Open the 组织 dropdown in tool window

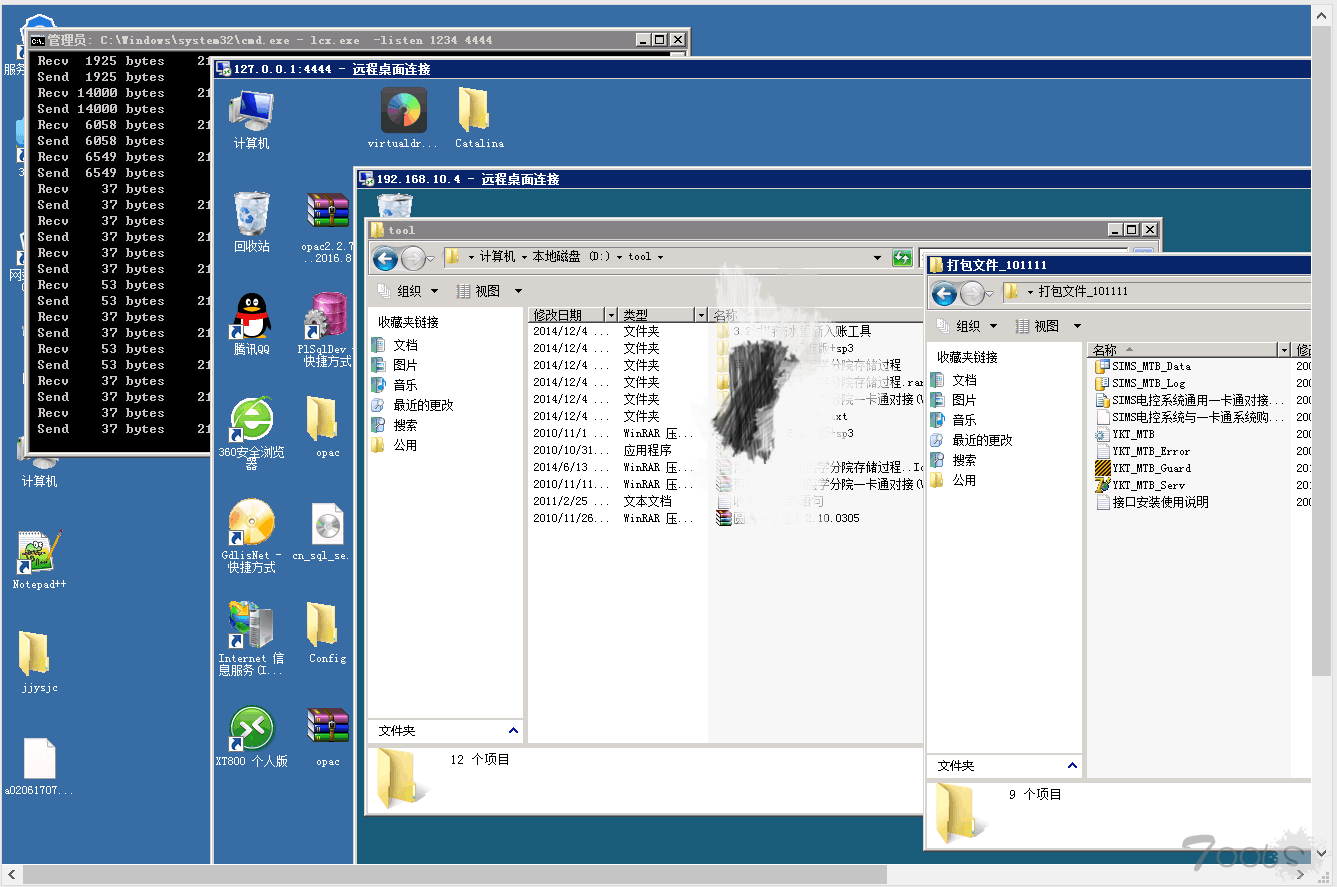tap(408, 291)
